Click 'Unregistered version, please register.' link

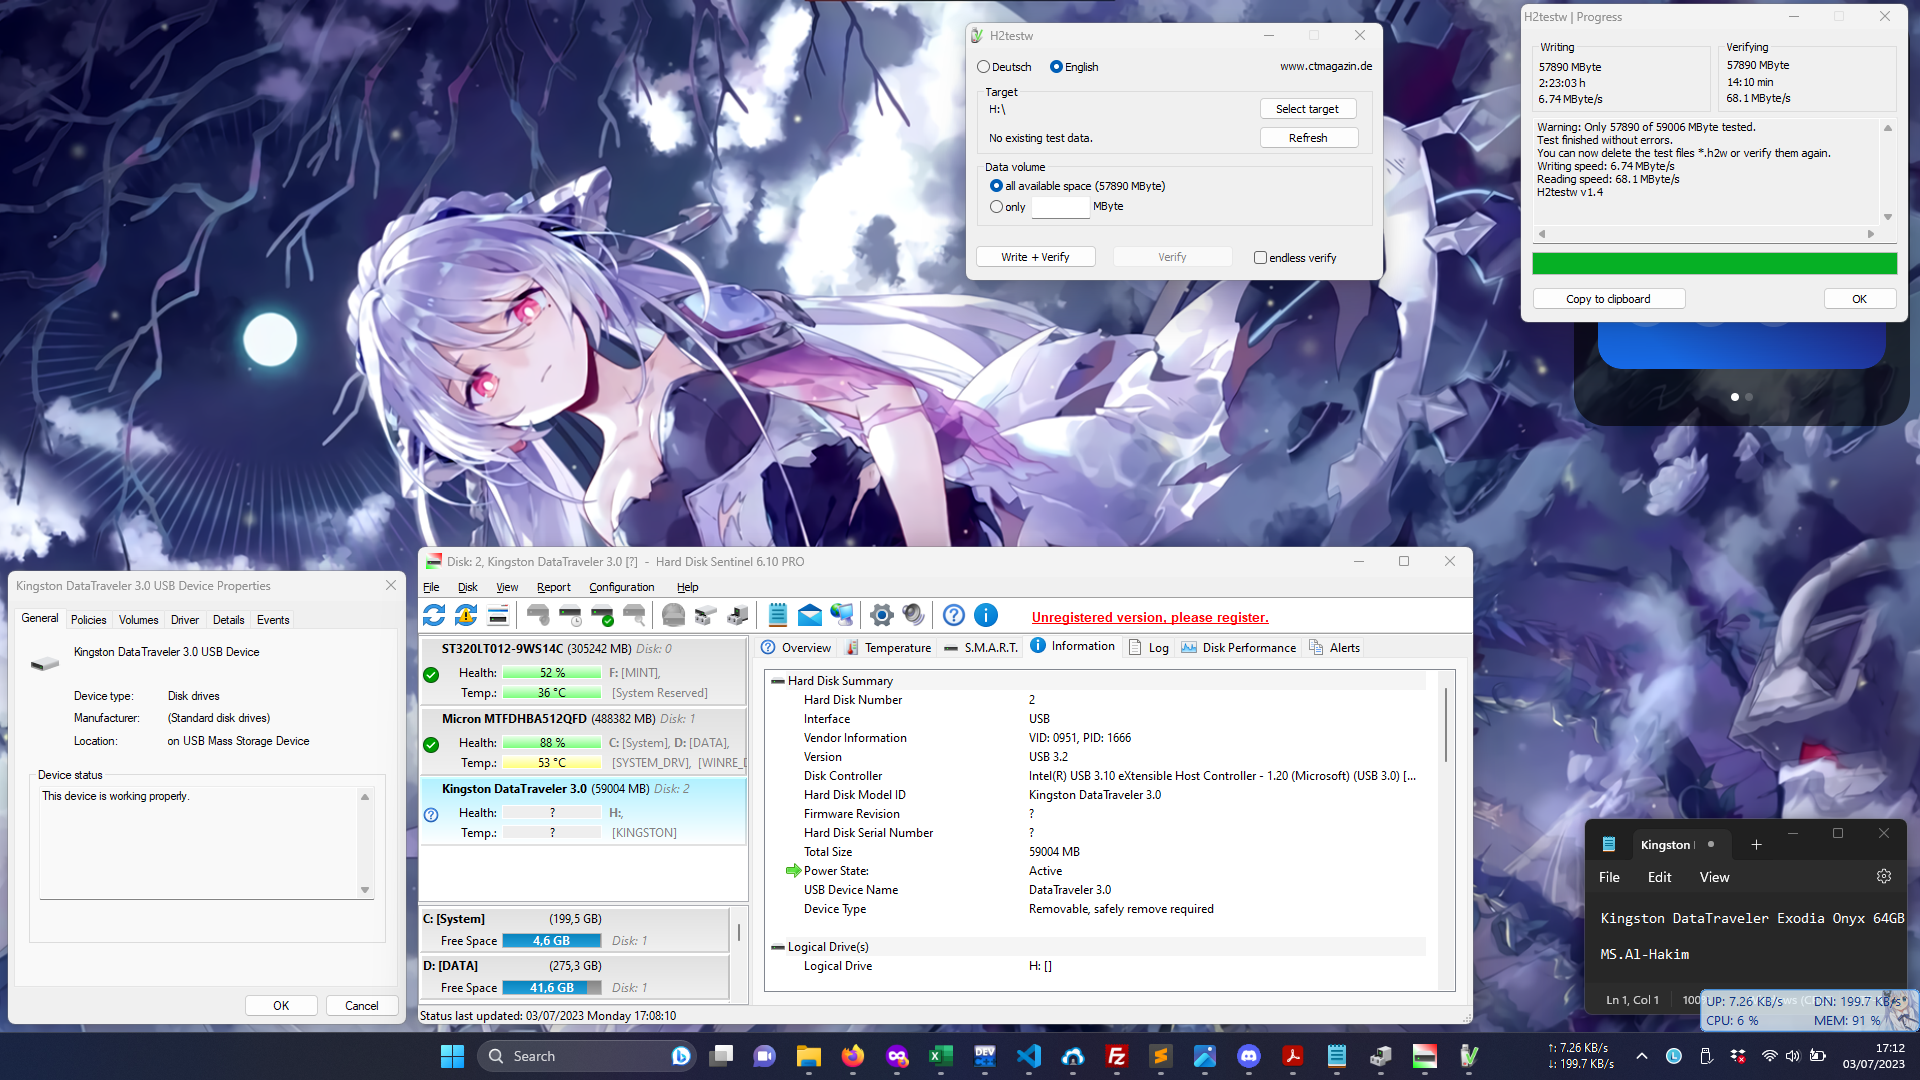click(1150, 617)
